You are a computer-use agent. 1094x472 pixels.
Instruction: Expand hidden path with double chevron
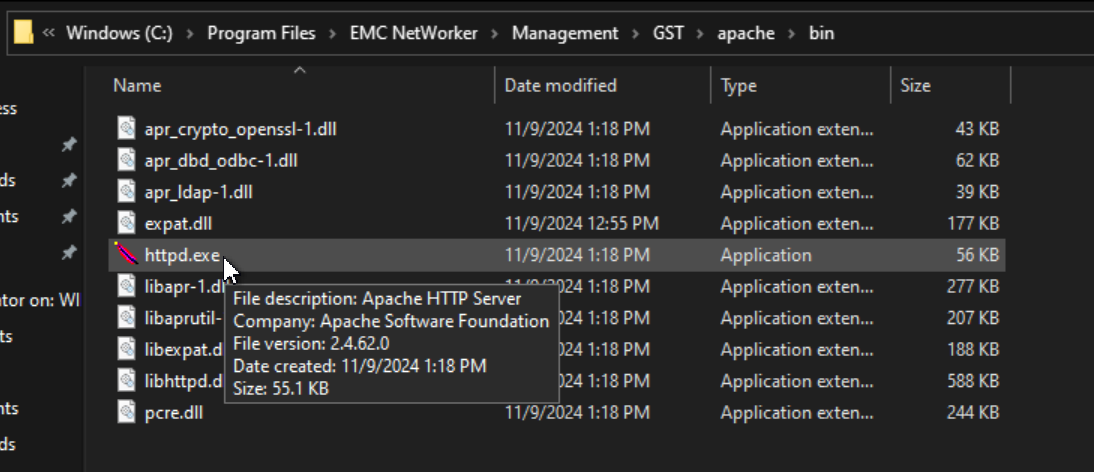(x=49, y=33)
